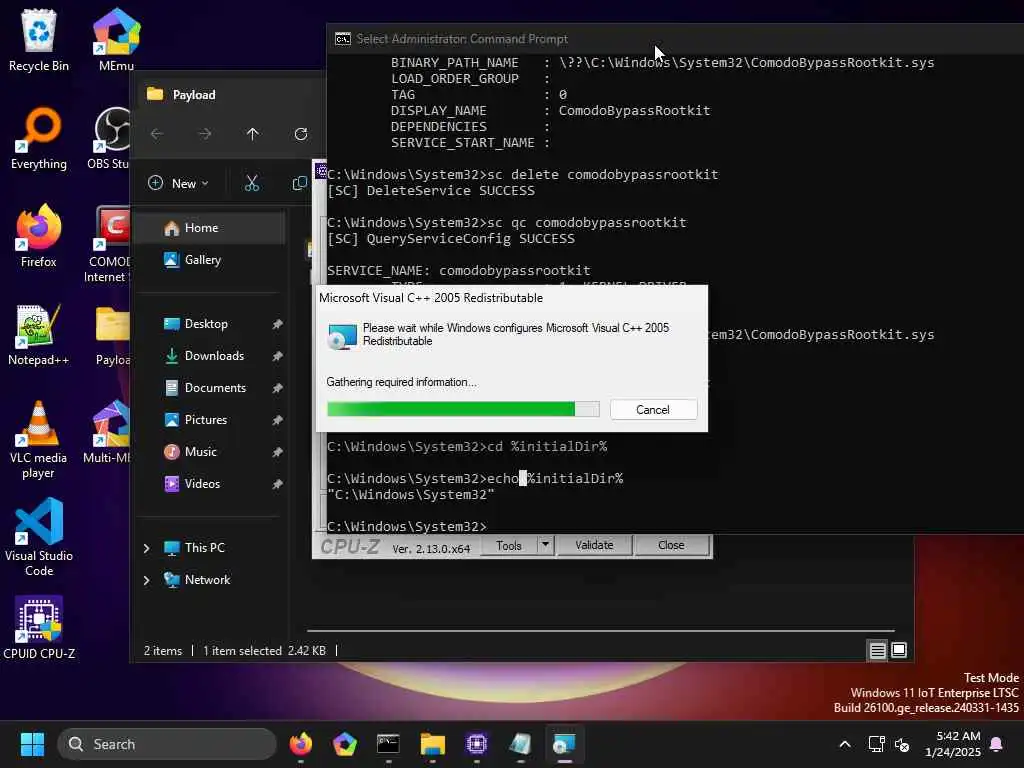Viewport: 1024px width, 768px height.
Task: Switch to Command Prompt taskbar icon
Action: click(x=388, y=744)
